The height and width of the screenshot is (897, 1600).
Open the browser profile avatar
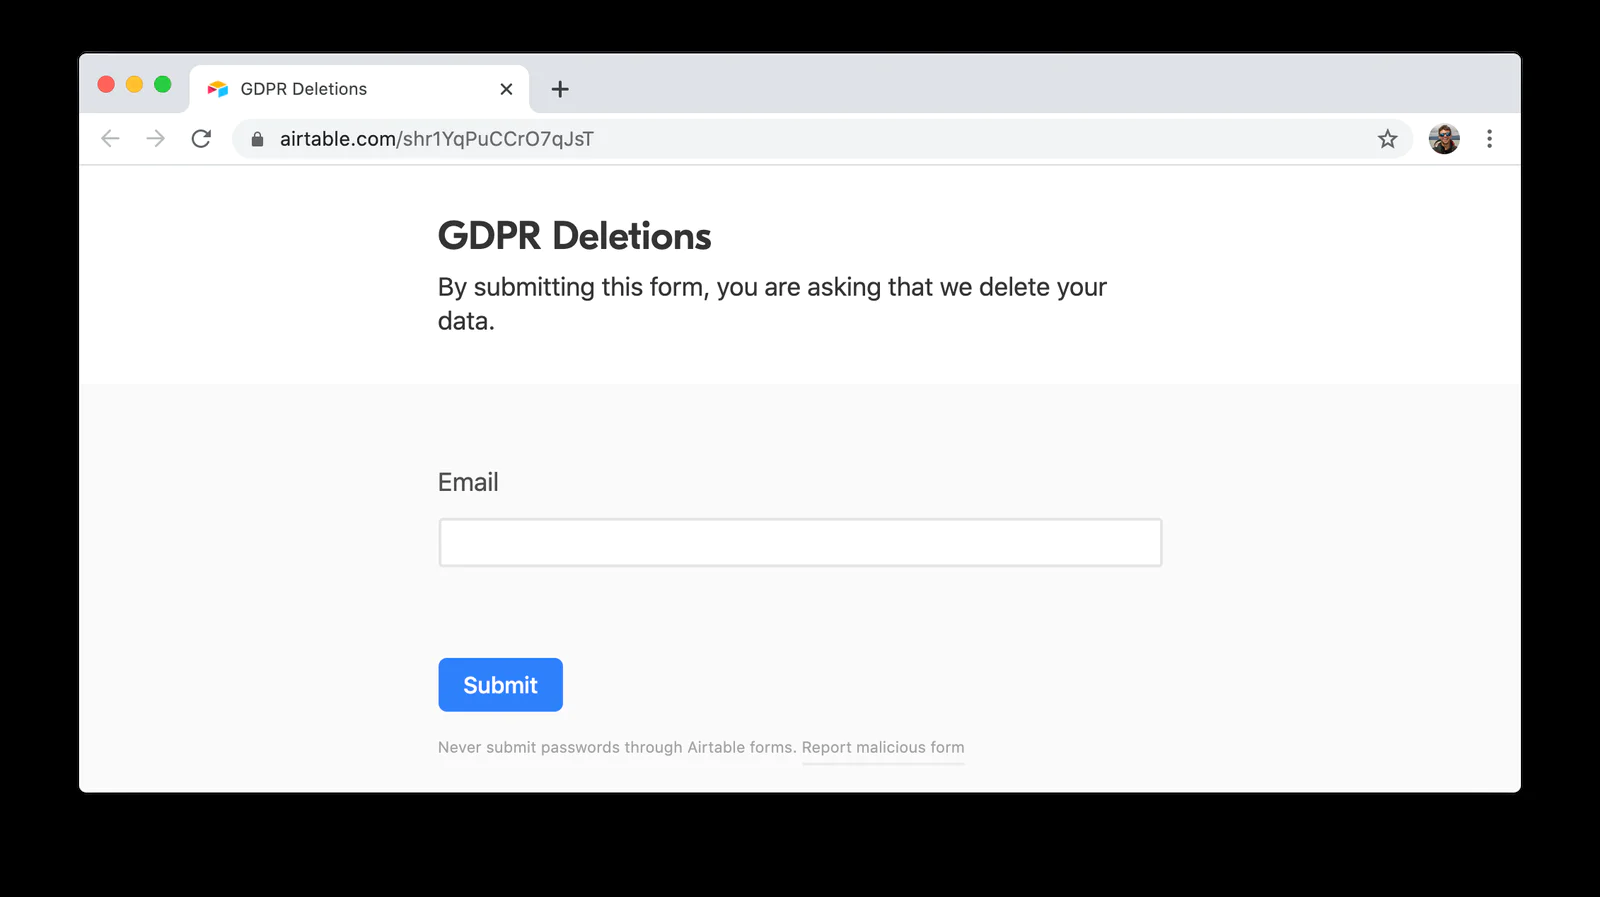(x=1443, y=138)
